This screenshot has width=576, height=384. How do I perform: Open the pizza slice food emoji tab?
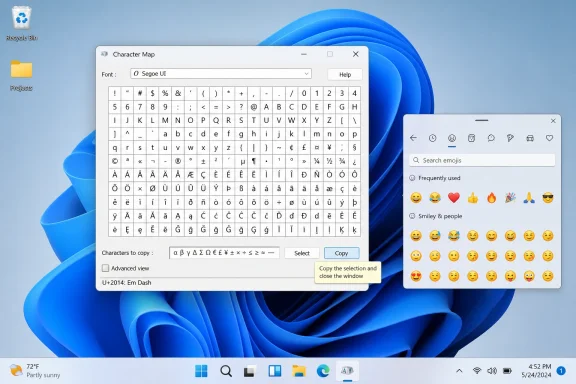pos(510,138)
